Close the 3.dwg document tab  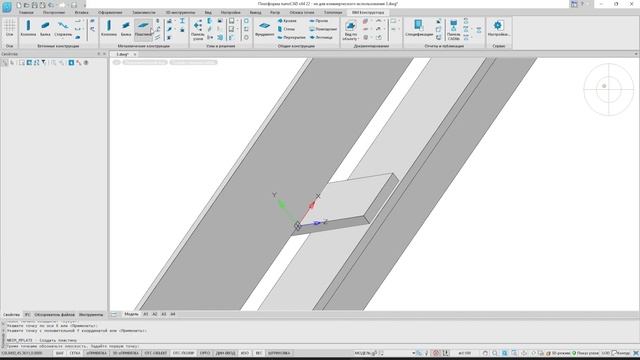click(x=135, y=54)
